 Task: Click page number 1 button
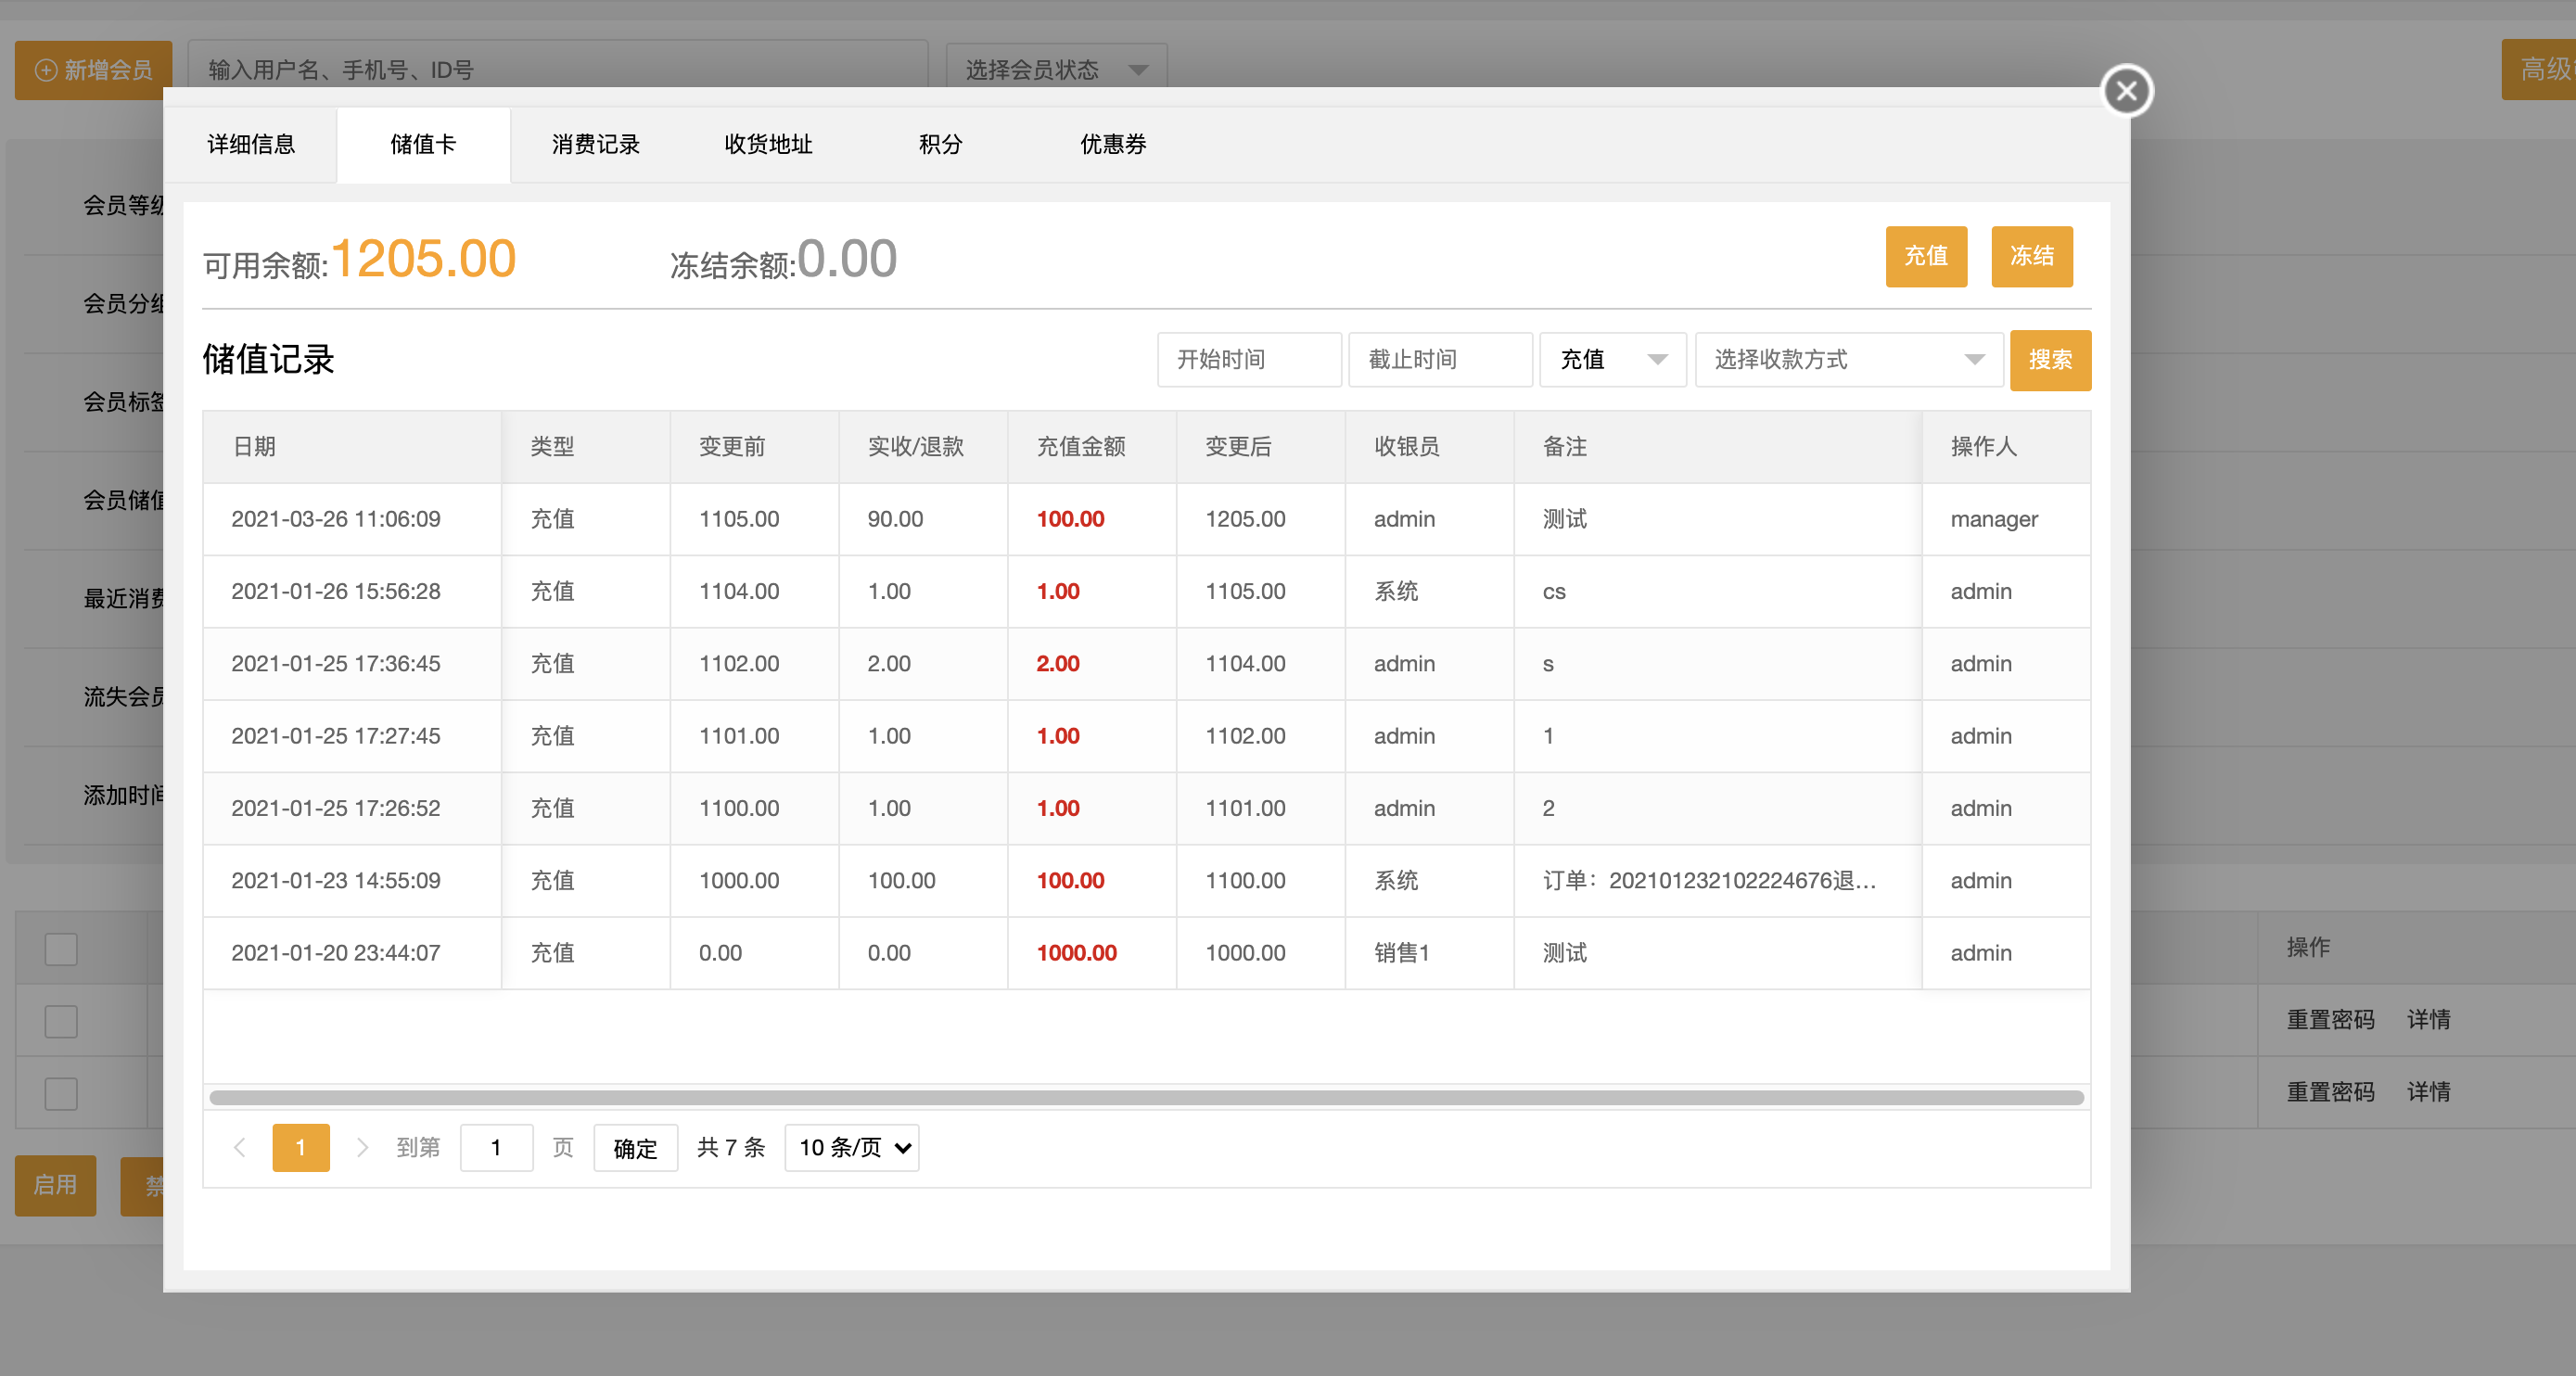301,1147
